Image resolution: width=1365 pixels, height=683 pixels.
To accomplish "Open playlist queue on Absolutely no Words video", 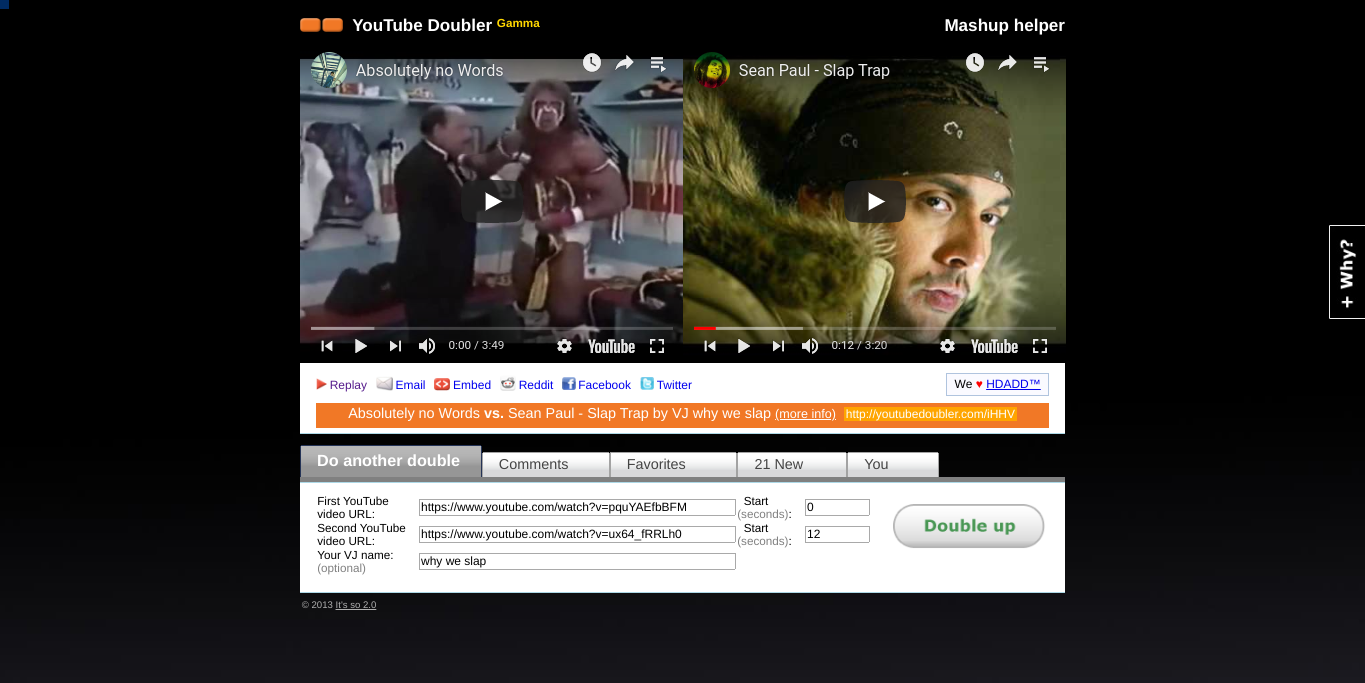I will (658, 63).
